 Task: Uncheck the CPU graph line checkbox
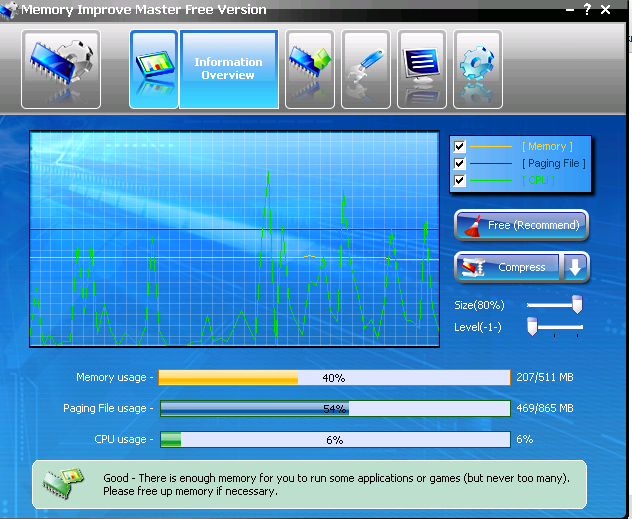point(459,180)
